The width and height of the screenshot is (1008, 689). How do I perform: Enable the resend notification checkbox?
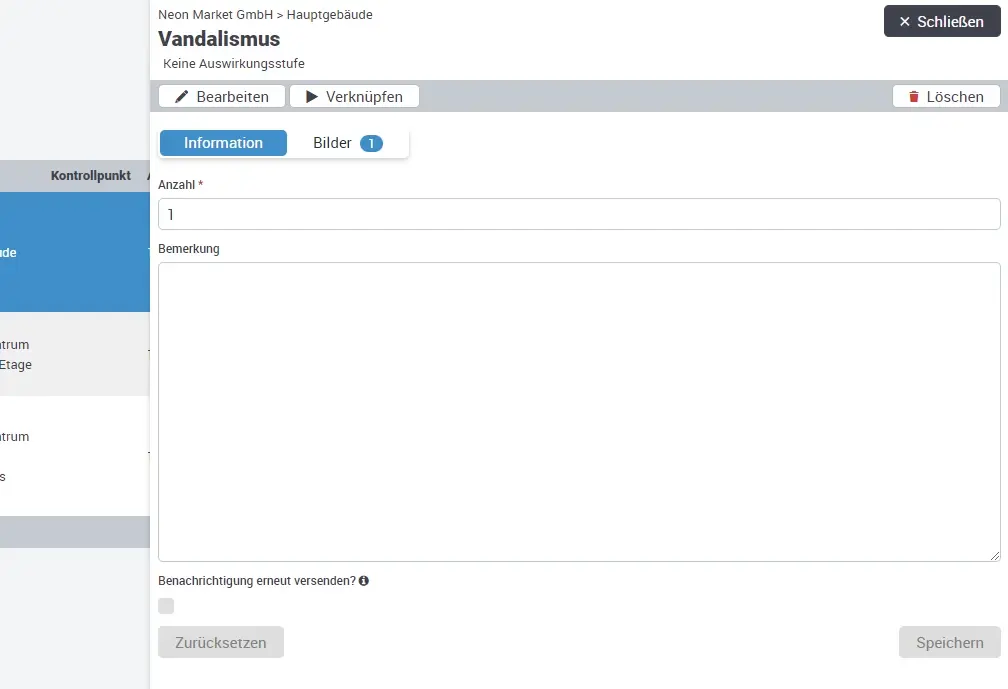pyautogui.click(x=166, y=606)
